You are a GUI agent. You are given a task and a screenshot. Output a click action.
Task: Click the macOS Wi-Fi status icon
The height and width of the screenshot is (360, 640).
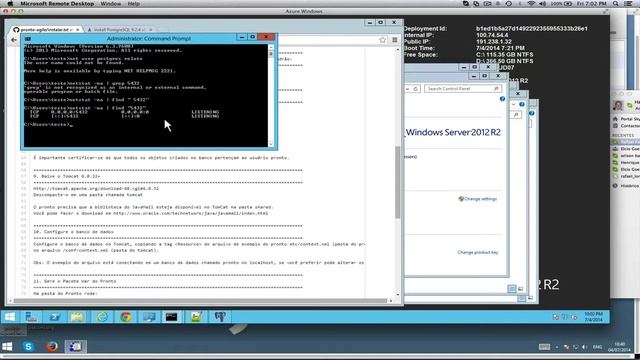click(x=531, y=4)
